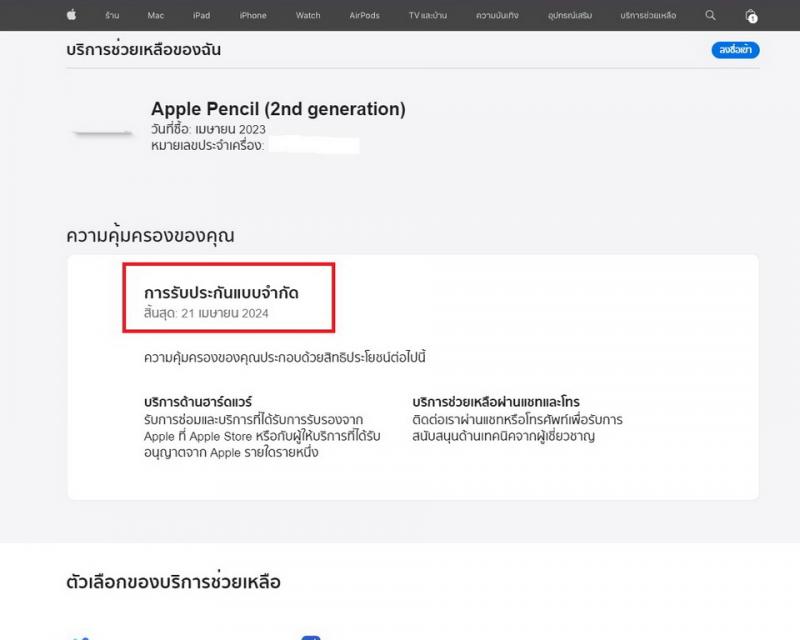Viewport: 800px width, 640px height.
Task: Open the ร้าน store menu item
Action: click(112, 15)
